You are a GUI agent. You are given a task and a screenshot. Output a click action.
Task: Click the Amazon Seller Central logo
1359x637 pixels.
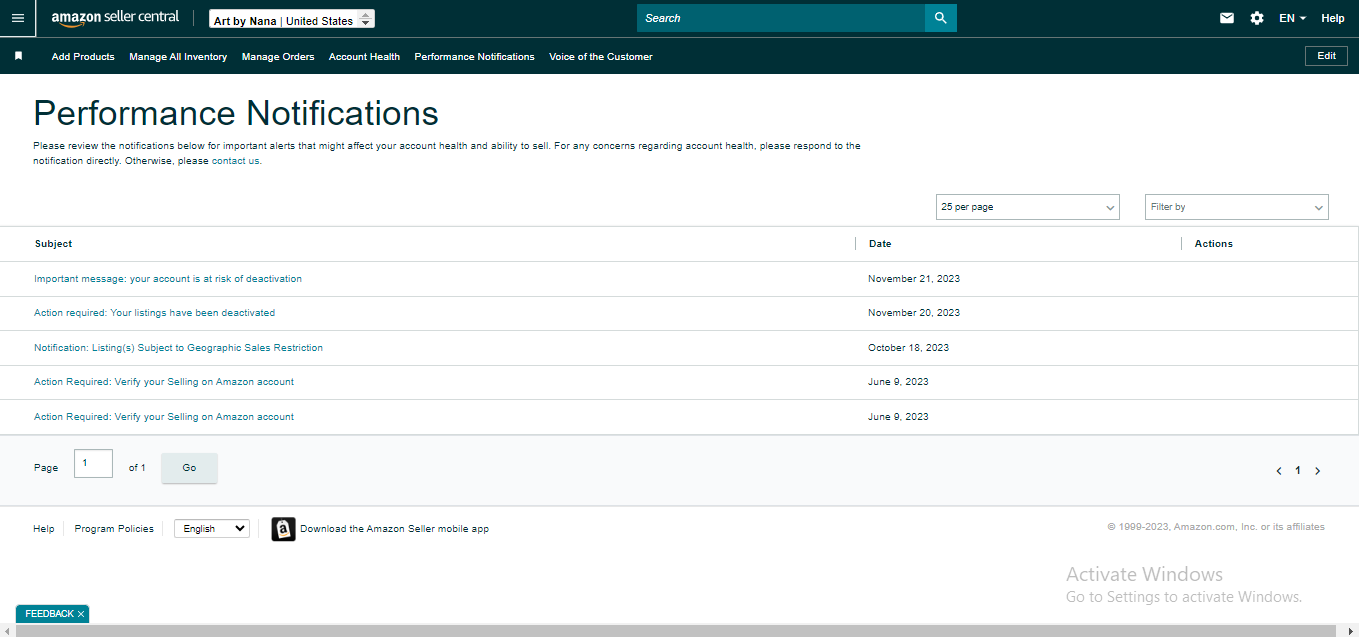(115, 18)
